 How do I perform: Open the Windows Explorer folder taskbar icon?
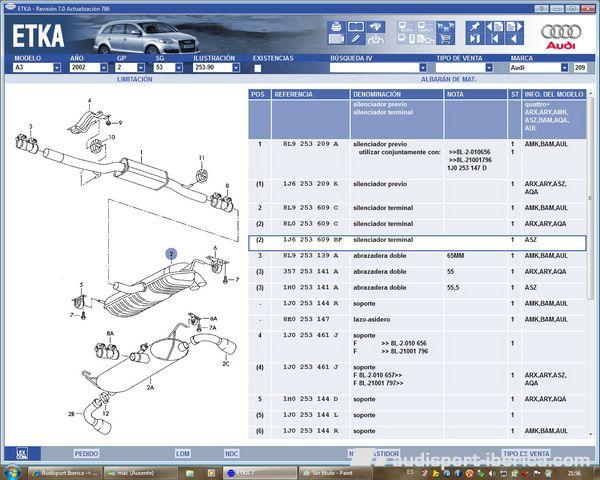(x=190, y=473)
